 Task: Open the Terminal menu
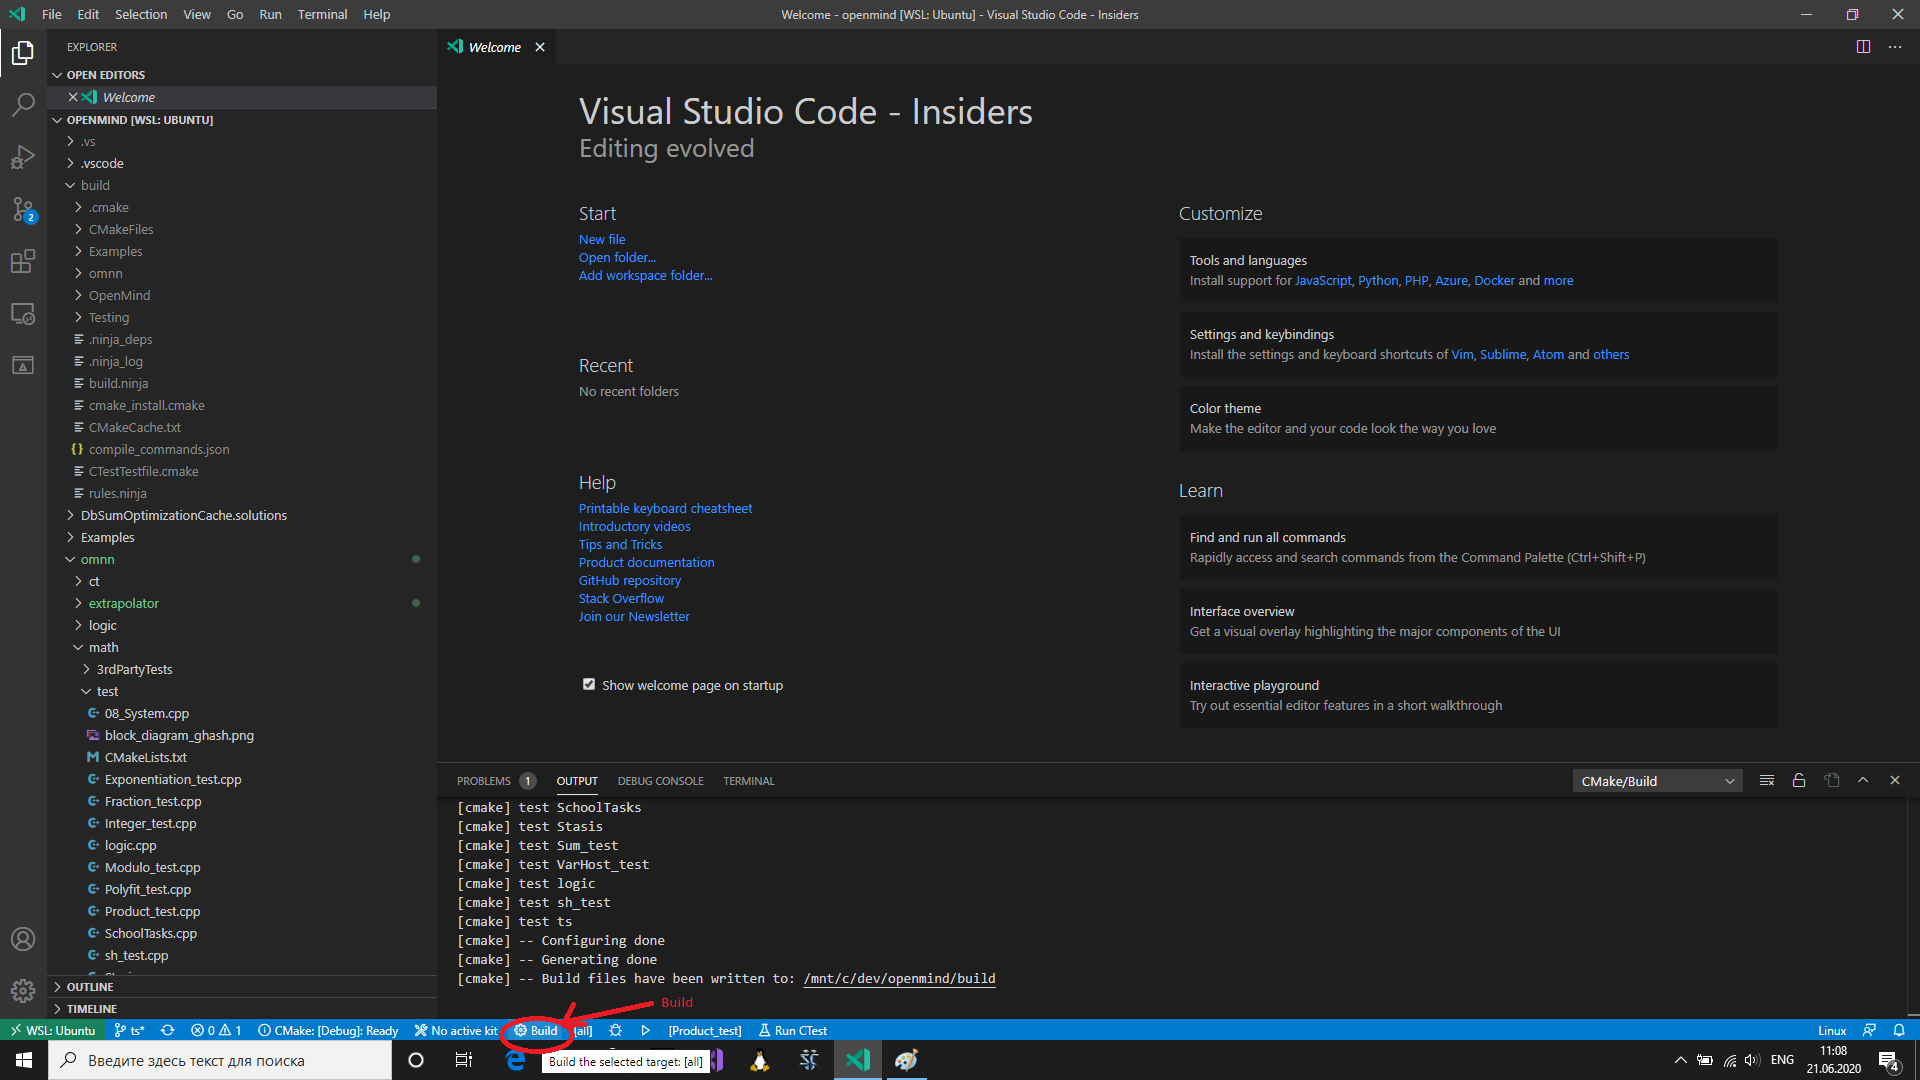[322, 14]
